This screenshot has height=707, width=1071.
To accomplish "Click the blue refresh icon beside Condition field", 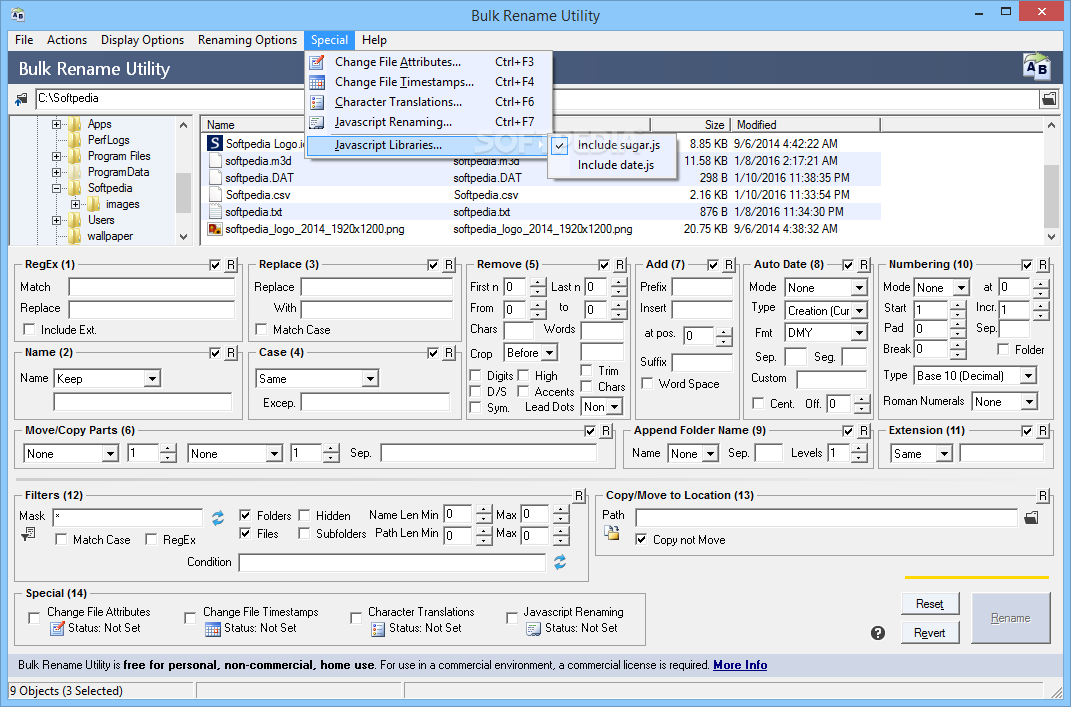I will [560, 562].
